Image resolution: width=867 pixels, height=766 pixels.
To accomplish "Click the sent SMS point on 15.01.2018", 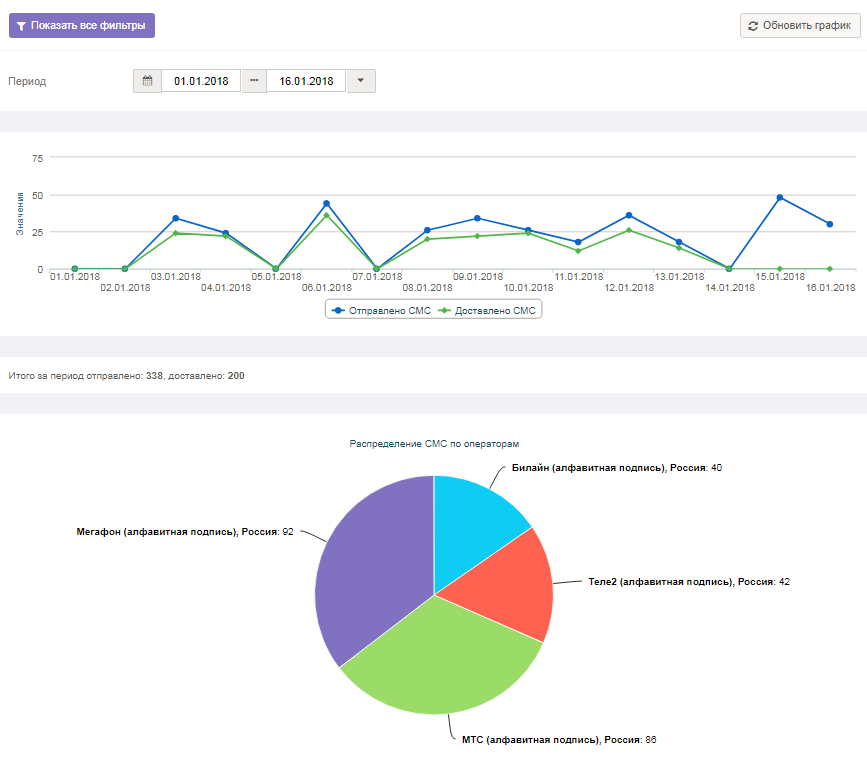I will coord(780,197).
